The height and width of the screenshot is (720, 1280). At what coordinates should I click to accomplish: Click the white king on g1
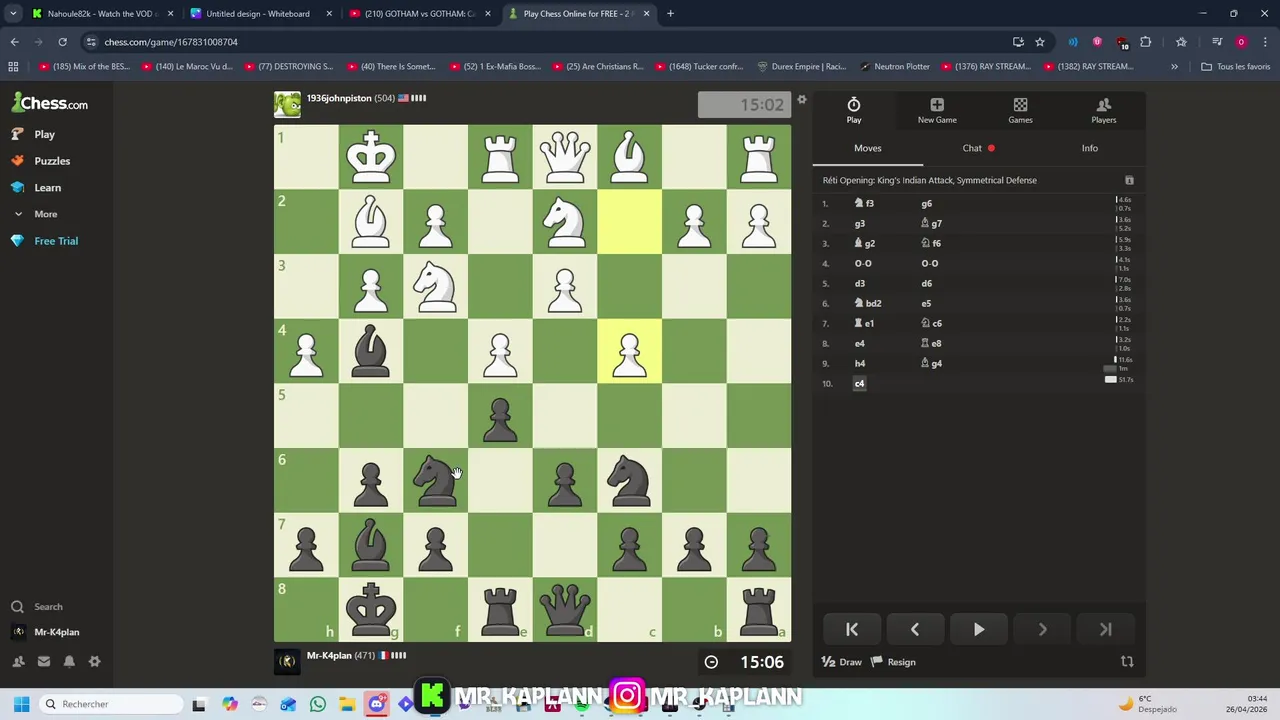(x=371, y=157)
